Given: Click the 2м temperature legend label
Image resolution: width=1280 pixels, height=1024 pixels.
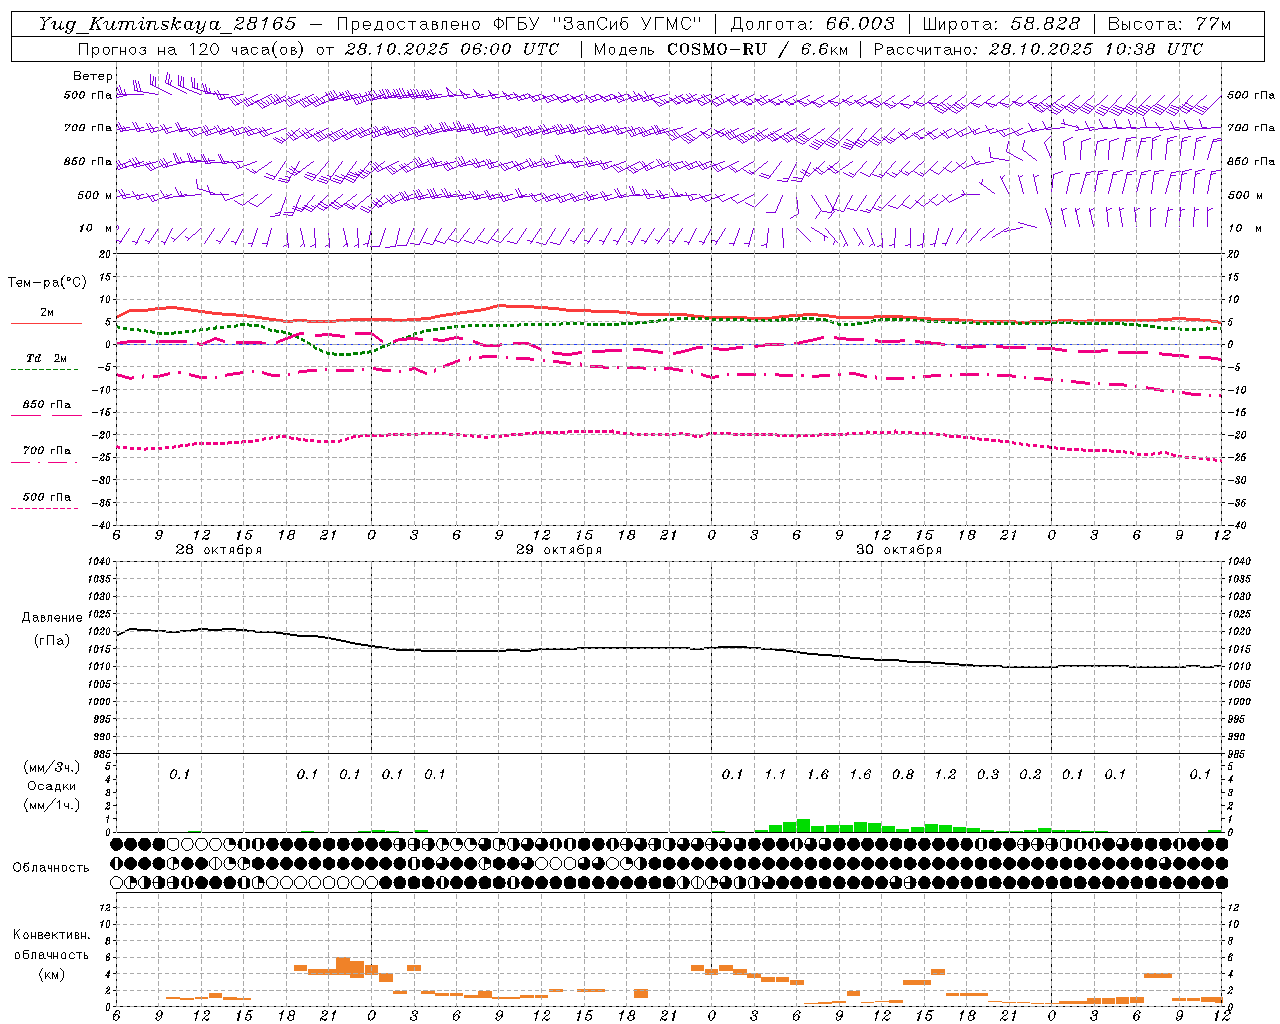Looking at the screenshot, I should [47, 312].
